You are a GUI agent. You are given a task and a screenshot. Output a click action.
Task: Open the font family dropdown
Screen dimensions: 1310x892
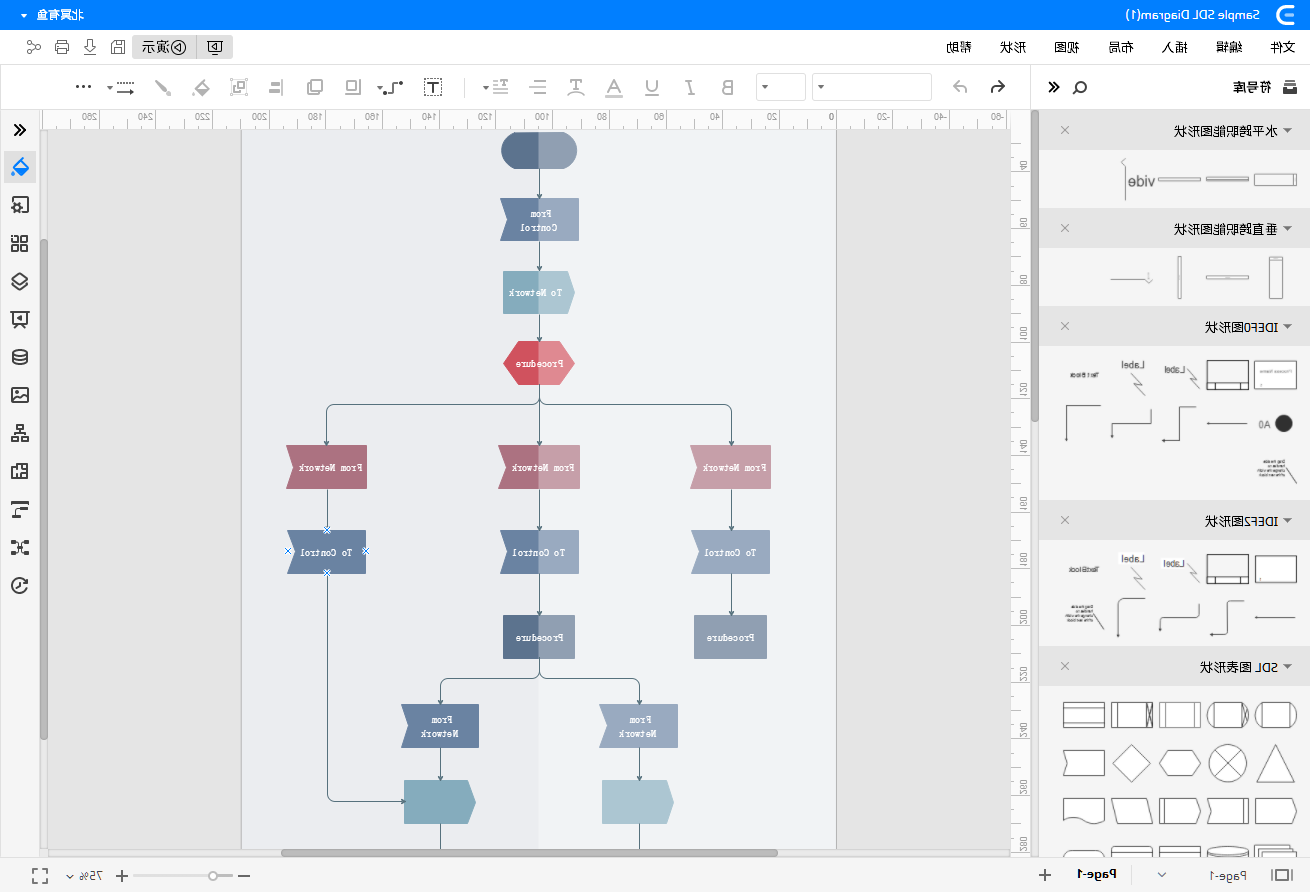click(x=872, y=87)
